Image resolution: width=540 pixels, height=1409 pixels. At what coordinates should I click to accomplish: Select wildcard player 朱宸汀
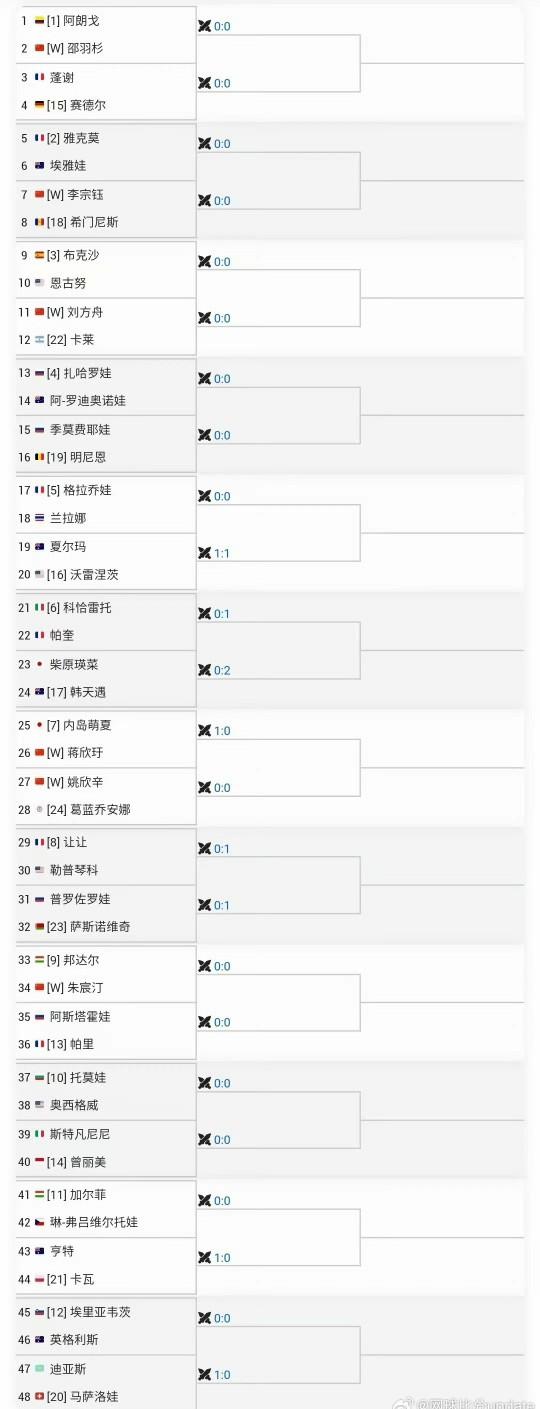point(86,988)
